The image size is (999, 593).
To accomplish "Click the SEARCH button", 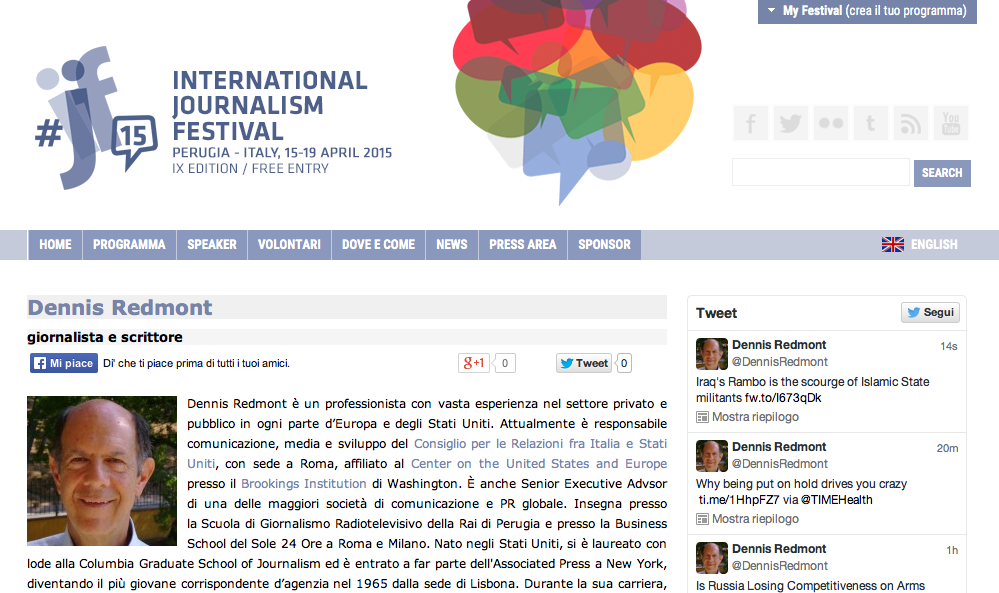I will click(942, 173).
